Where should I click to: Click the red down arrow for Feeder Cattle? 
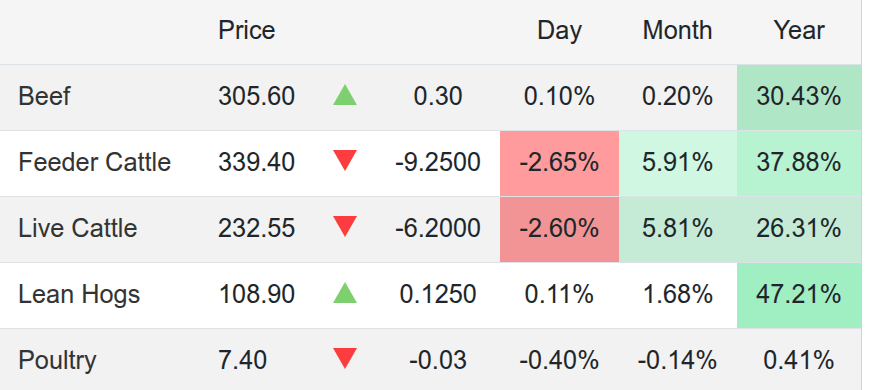pos(345,161)
